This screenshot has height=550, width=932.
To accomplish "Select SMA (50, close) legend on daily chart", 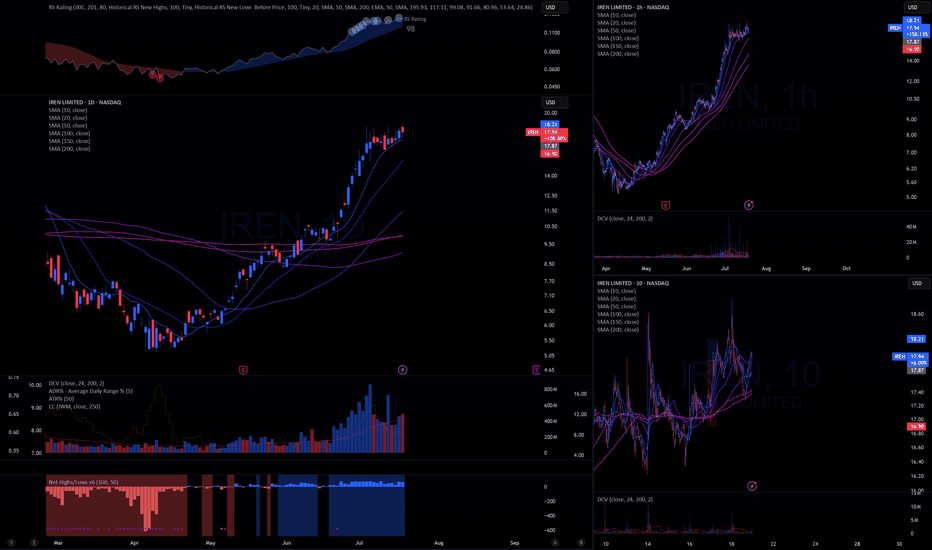I will (x=68, y=125).
